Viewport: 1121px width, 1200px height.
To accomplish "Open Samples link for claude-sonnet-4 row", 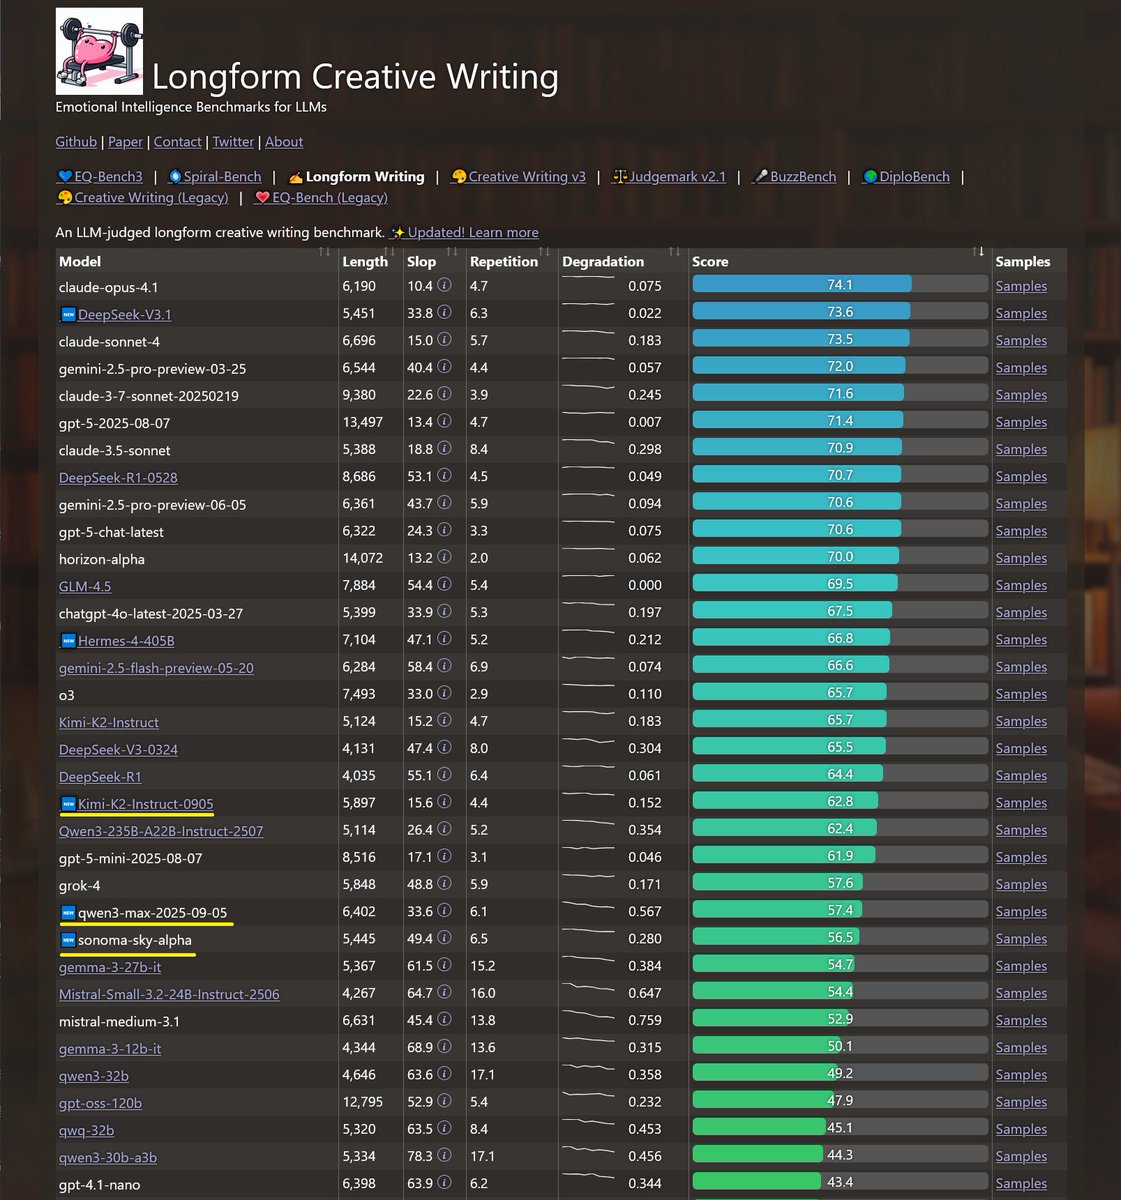I will click(1021, 341).
